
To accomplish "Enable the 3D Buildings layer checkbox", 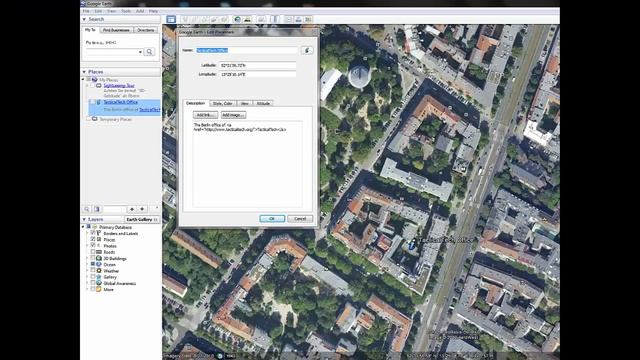I will (93, 258).
